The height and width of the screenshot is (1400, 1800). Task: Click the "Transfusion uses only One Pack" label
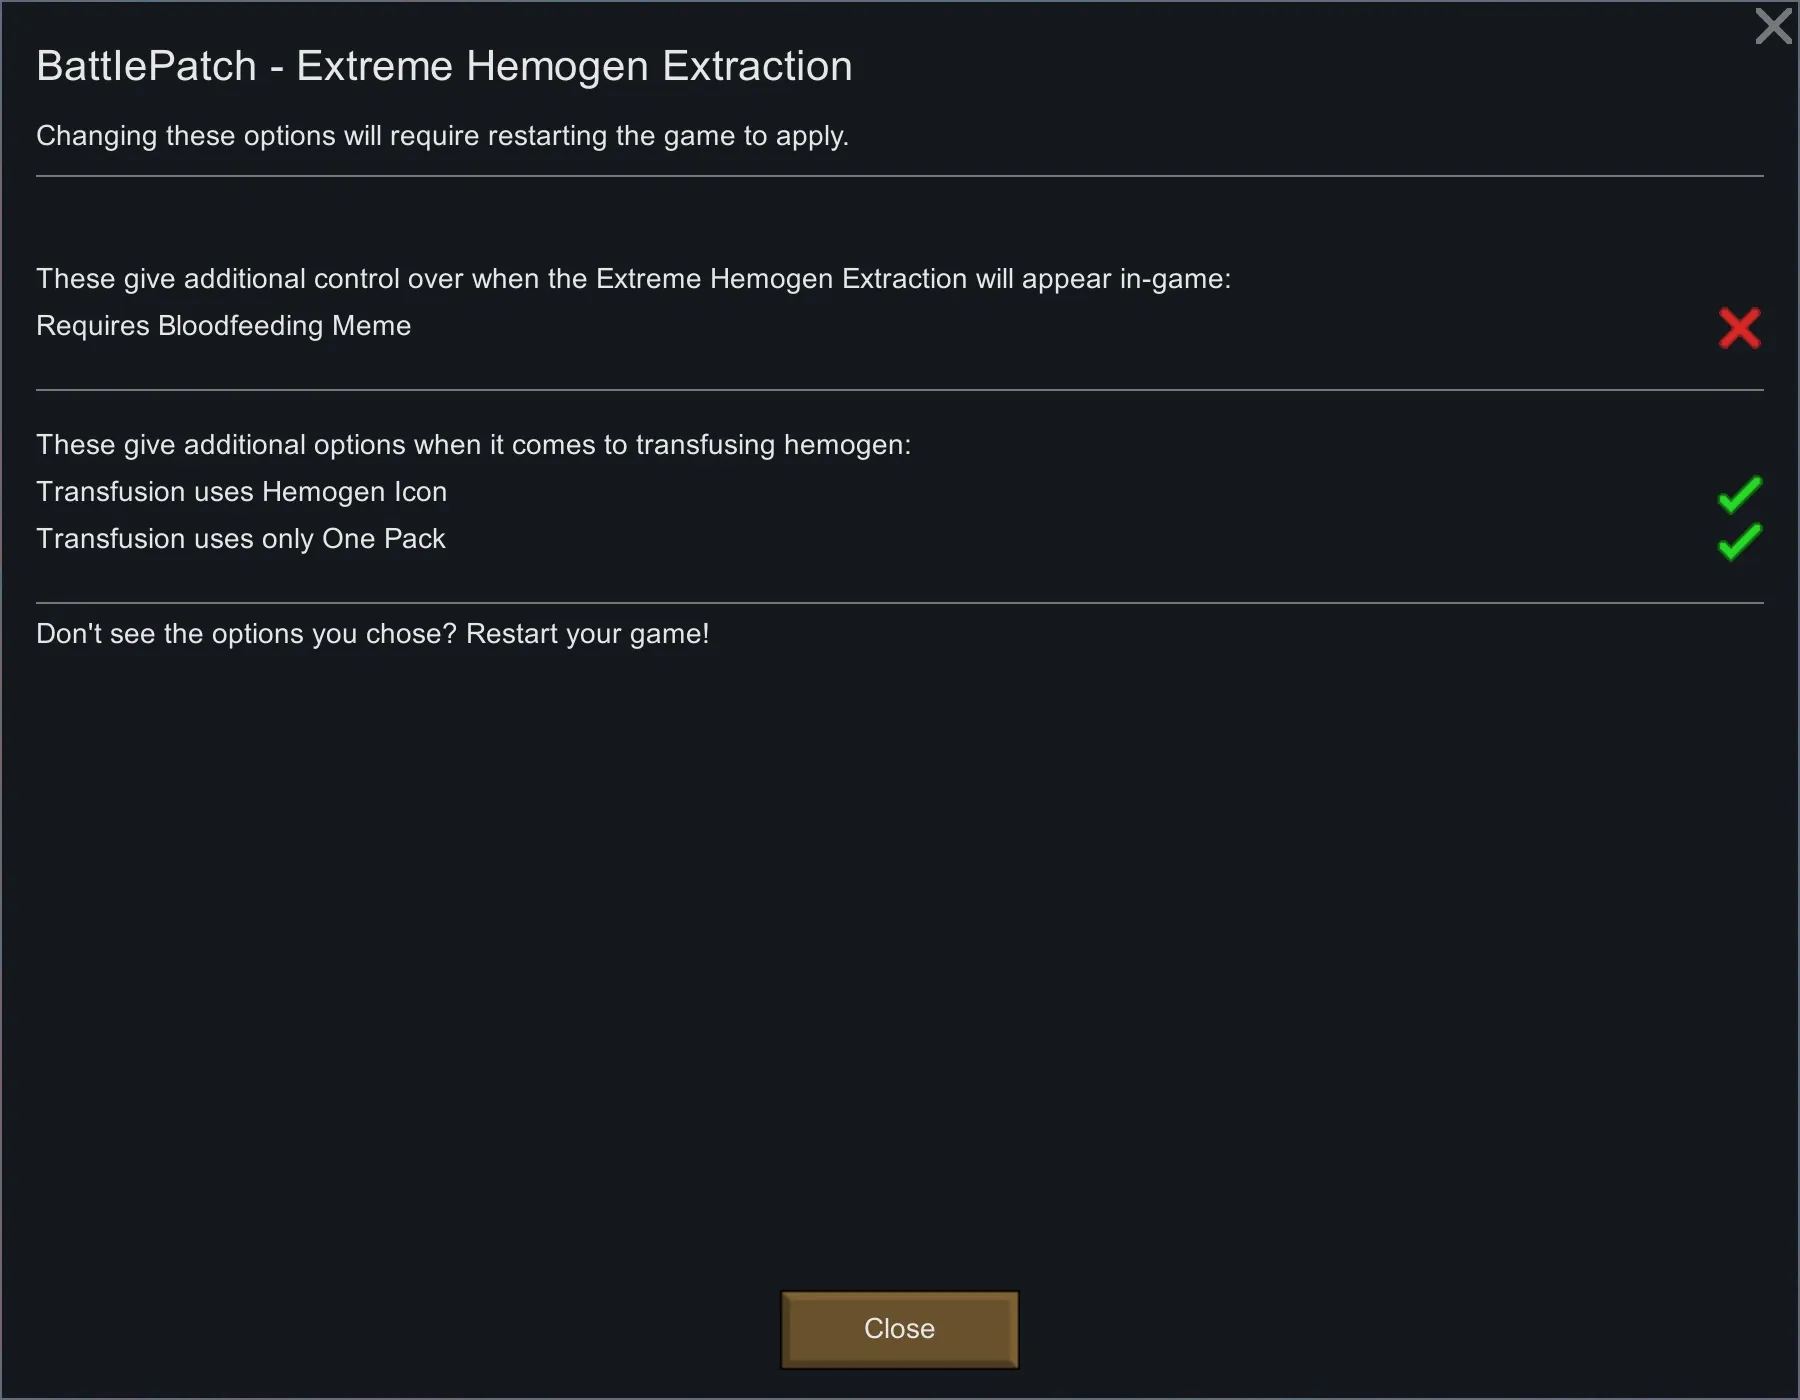(240, 539)
